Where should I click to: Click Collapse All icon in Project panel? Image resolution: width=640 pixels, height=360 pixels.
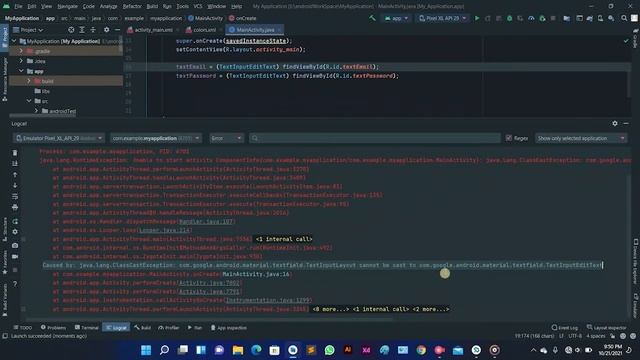93,30
